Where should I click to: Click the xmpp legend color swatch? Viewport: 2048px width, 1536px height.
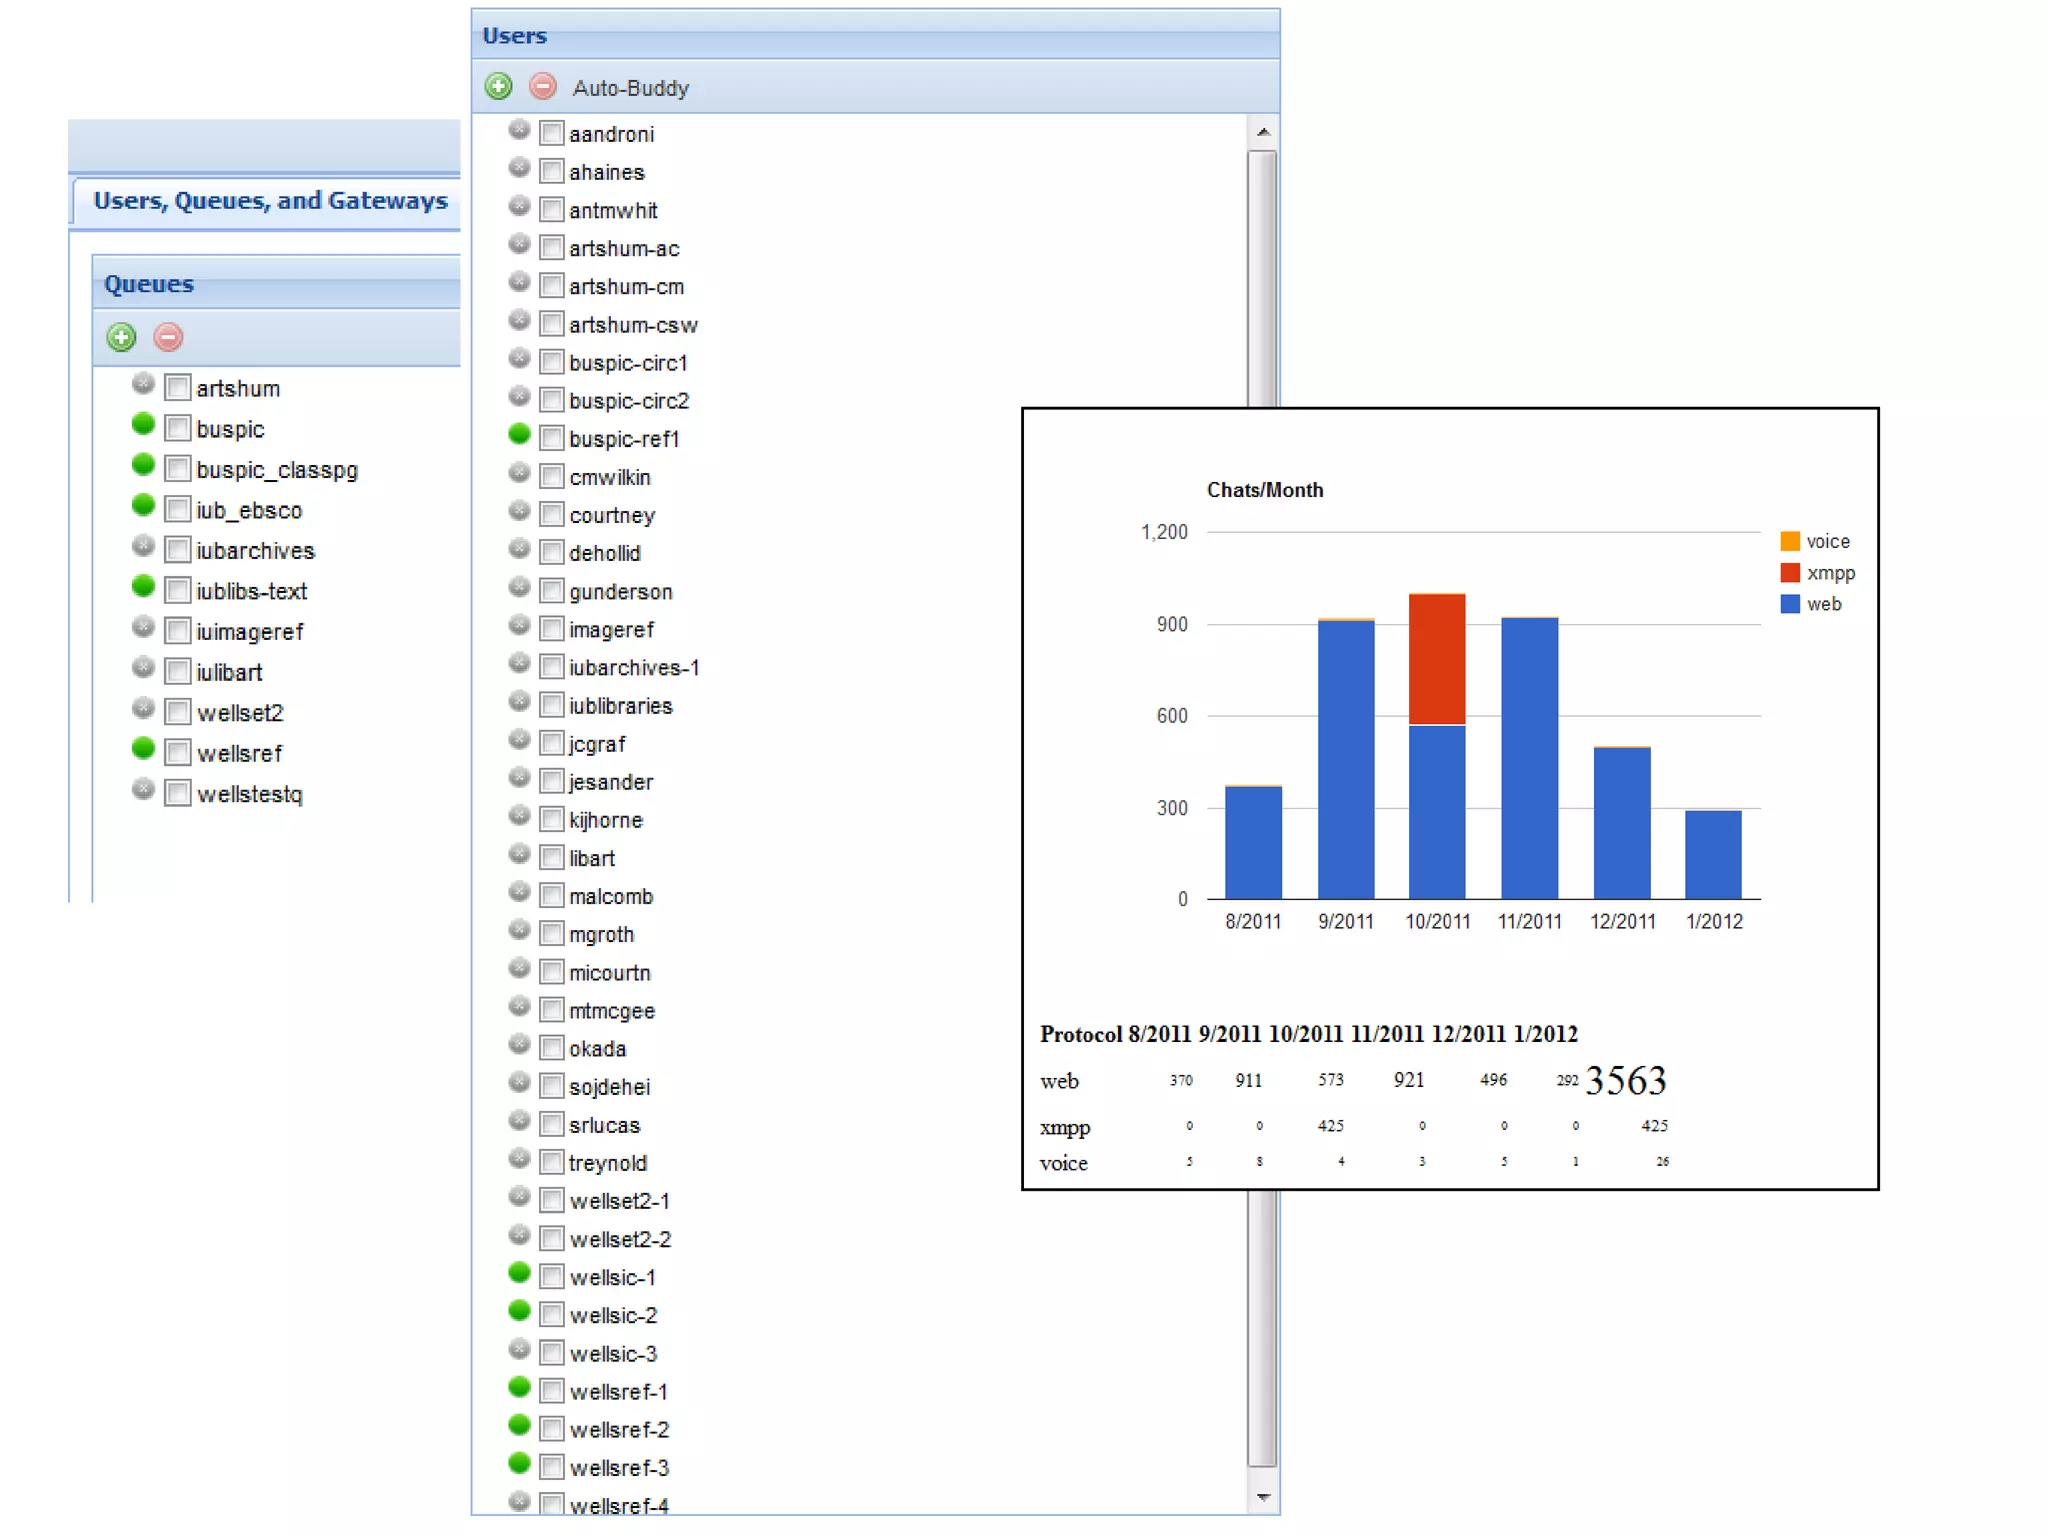(1789, 573)
